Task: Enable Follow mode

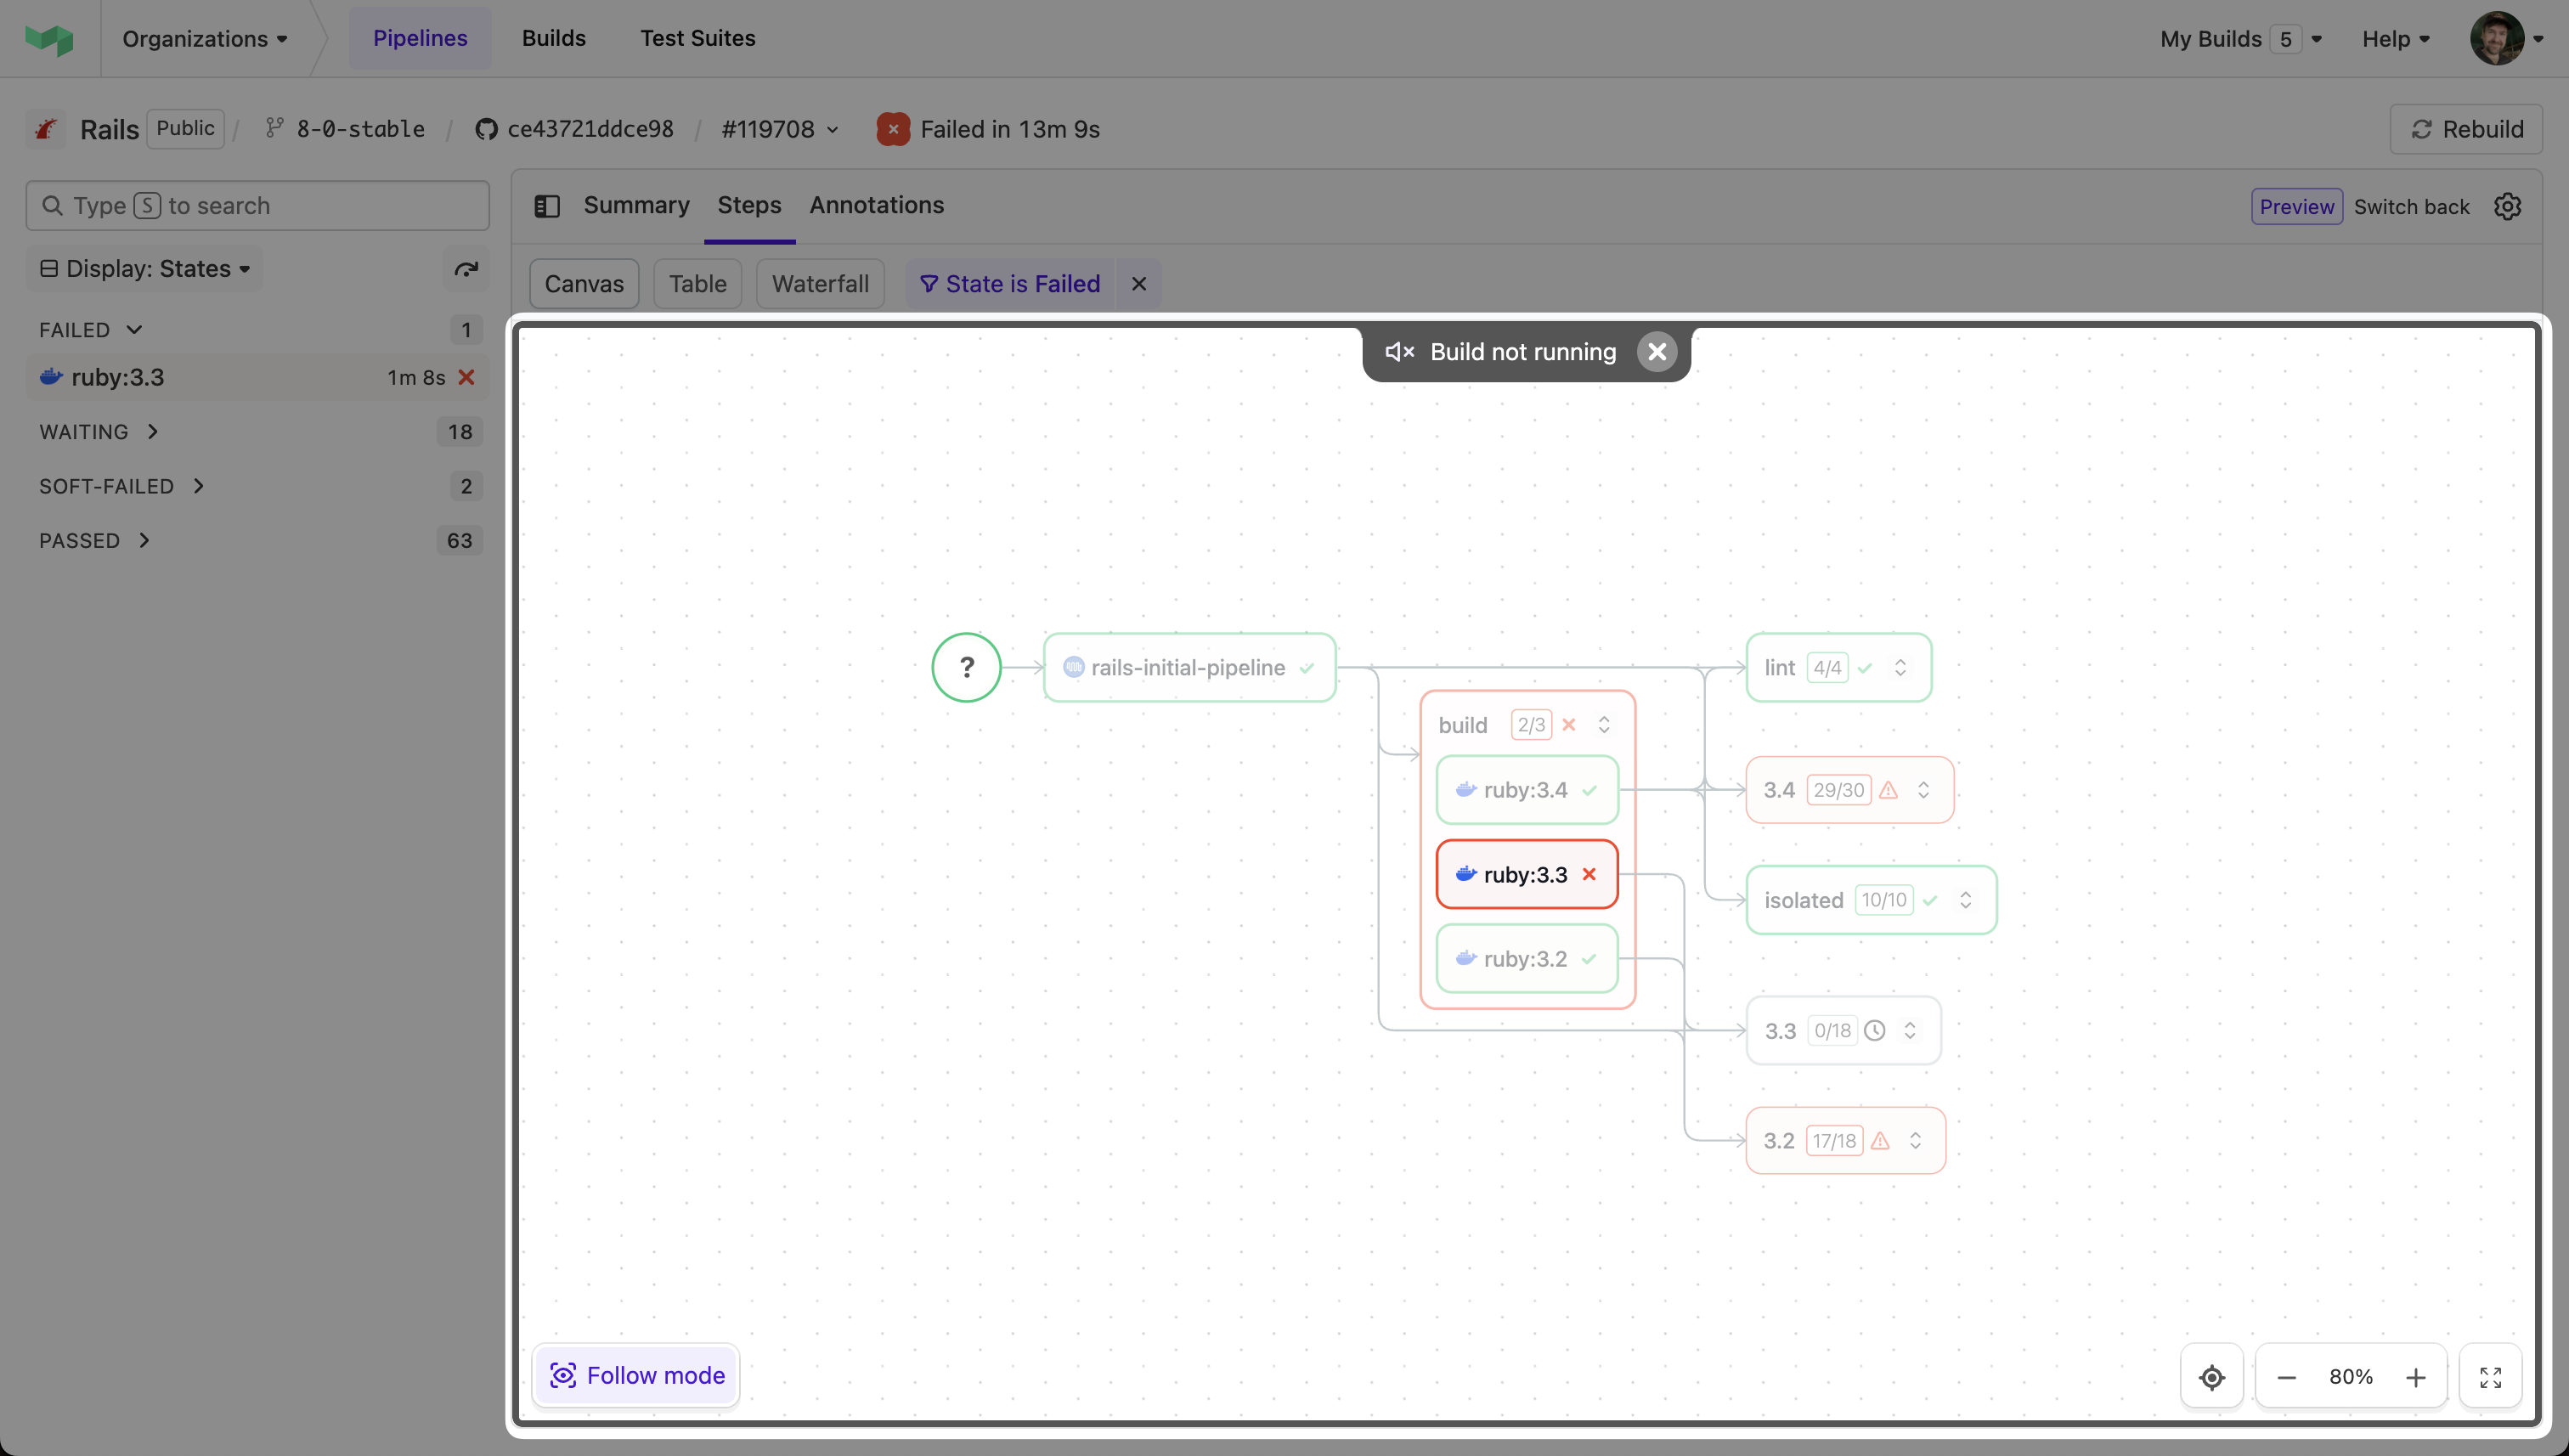Action: click(x=635, y=1374)
